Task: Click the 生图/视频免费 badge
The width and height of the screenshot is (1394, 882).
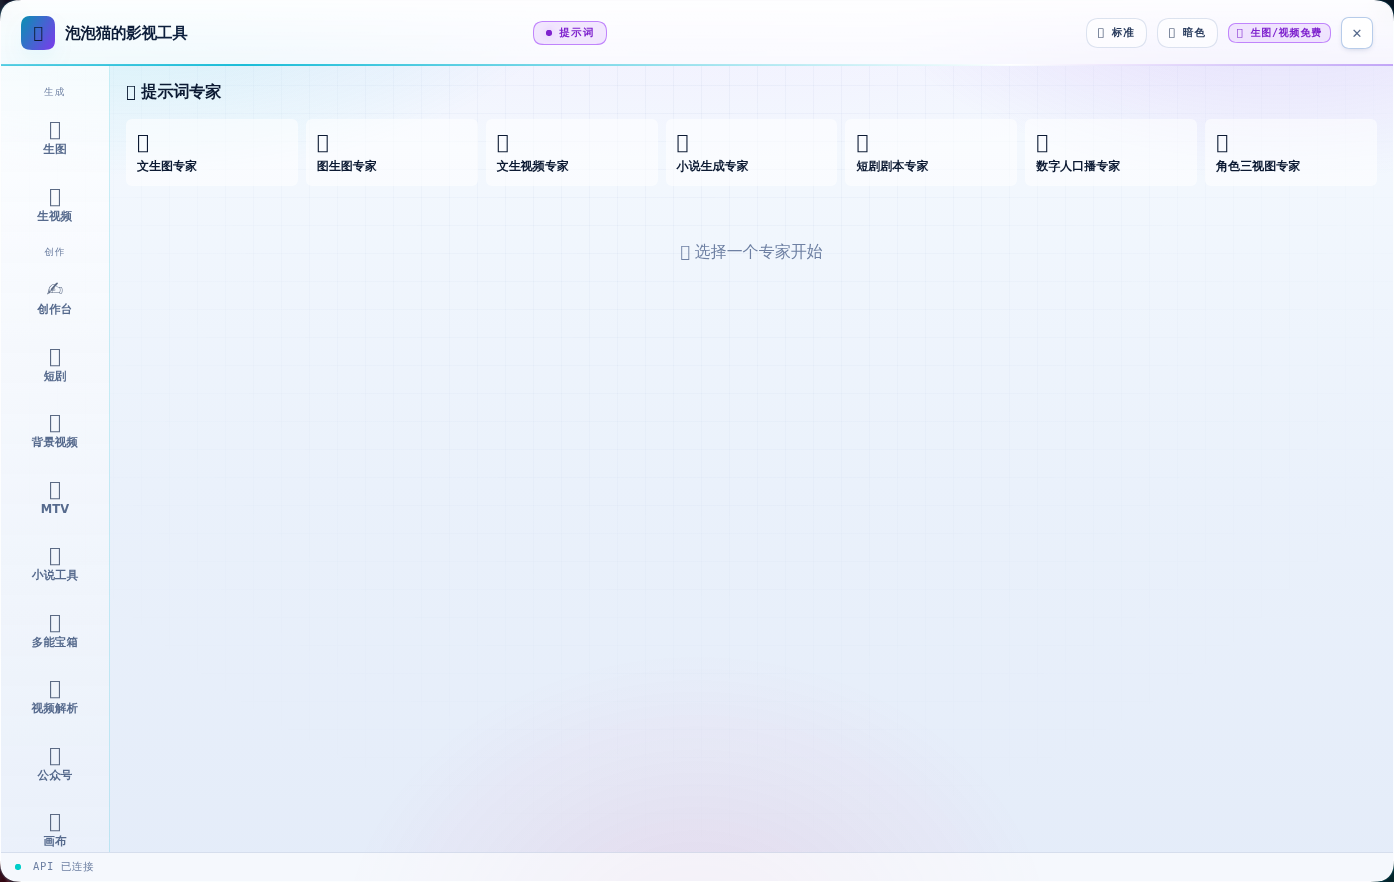Action: tap(1279, 33)
